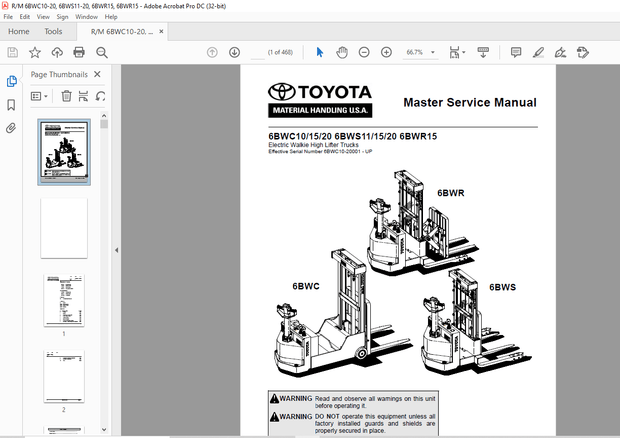Image resolution: width=620 pixels, height=438 pixels.
Task: Open the View menu
Action: (43, 17)
